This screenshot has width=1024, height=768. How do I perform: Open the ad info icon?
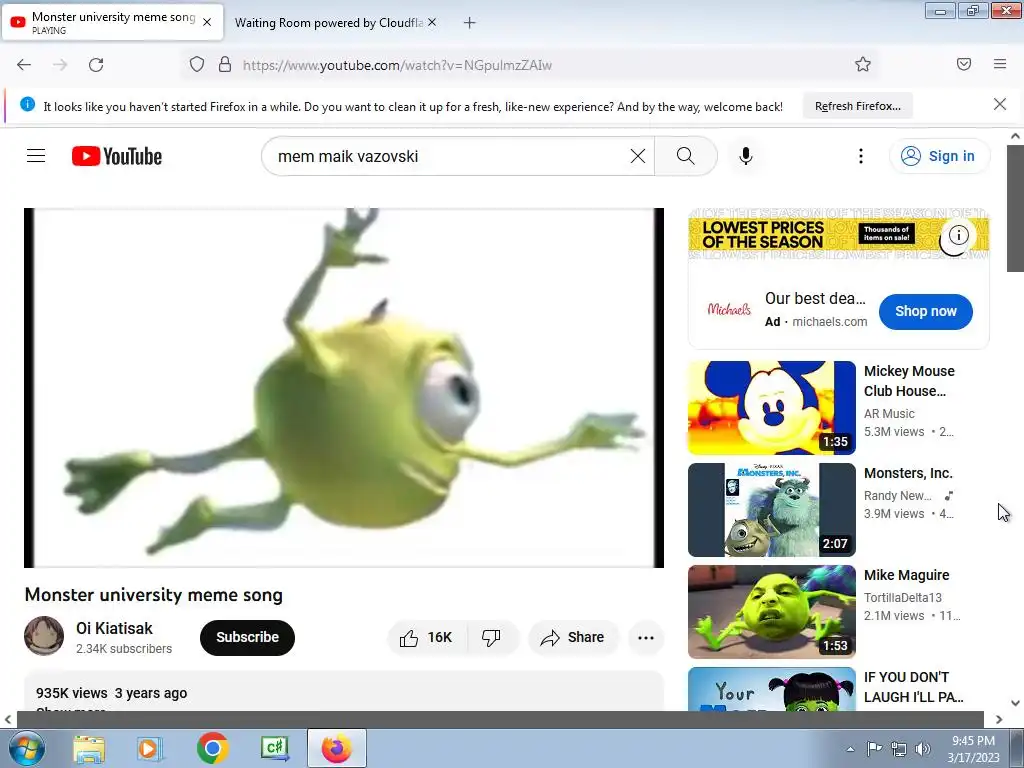pos(958,235)
